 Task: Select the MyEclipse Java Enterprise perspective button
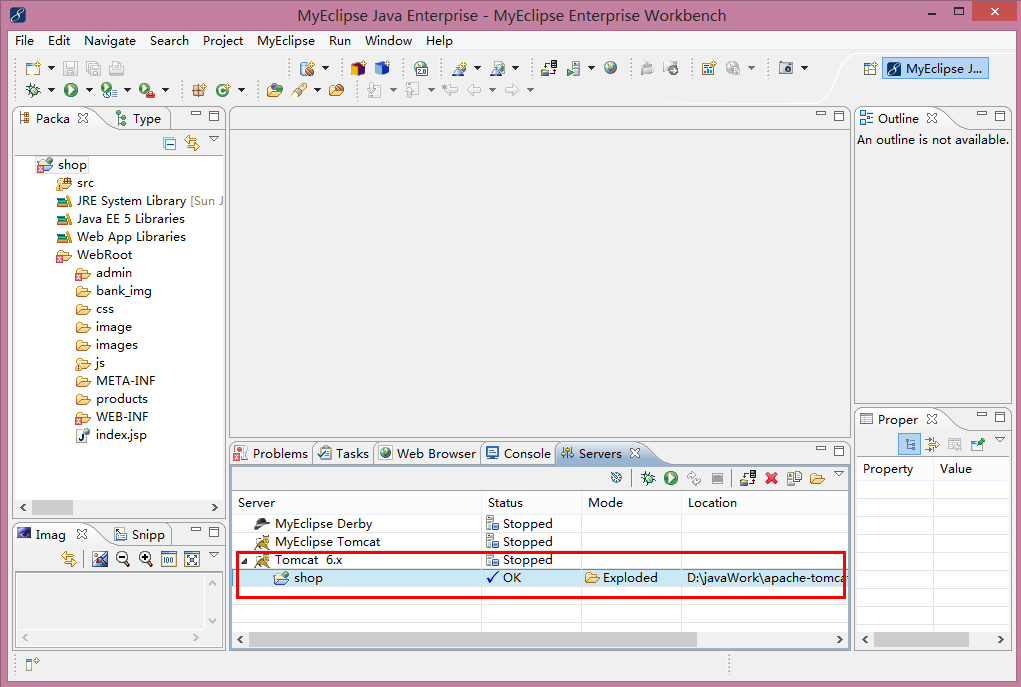pos(935,68)
